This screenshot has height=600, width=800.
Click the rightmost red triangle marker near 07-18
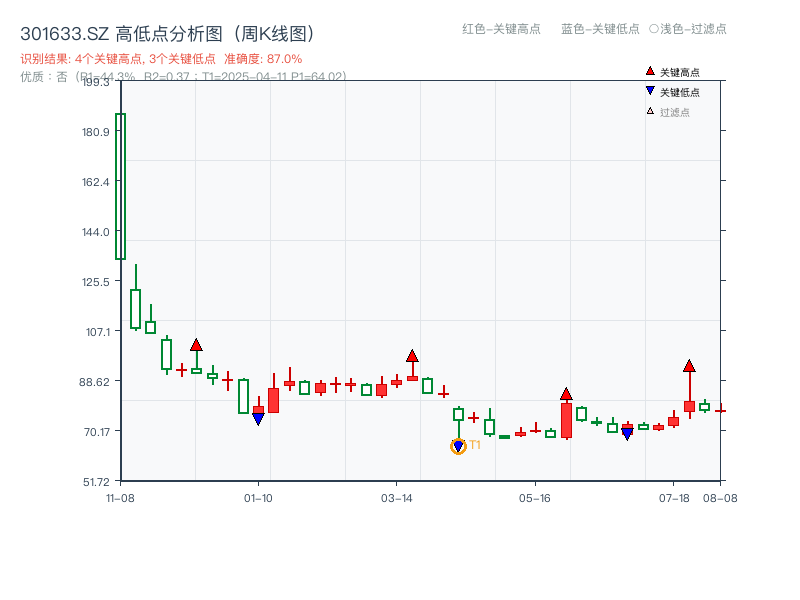(689, 366)
